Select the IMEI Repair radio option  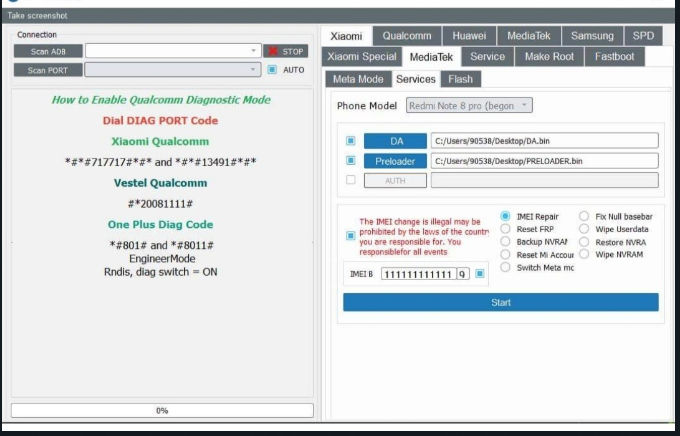point(505,216)
